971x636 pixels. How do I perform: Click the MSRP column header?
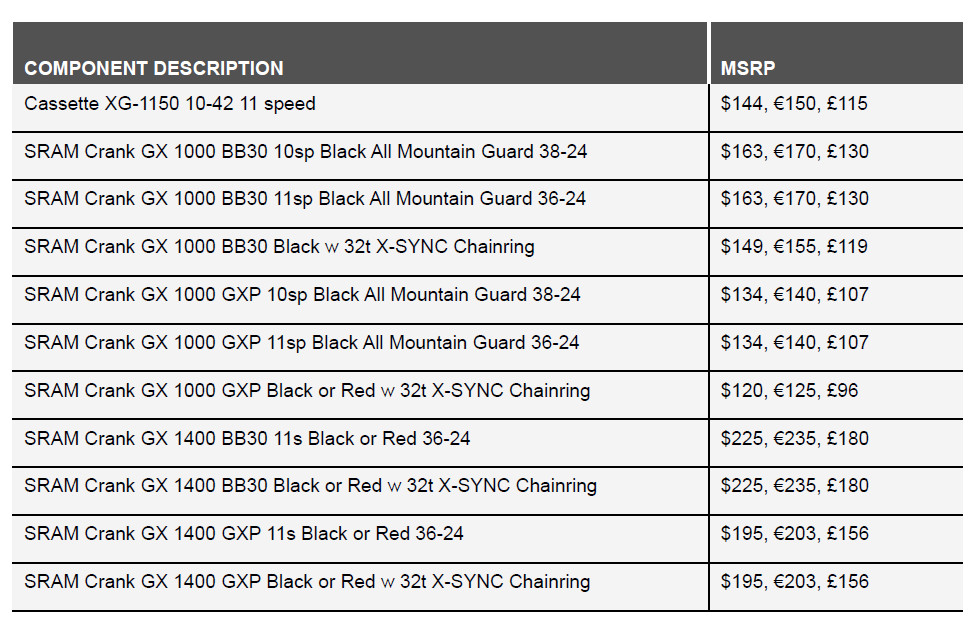point(748,69)
